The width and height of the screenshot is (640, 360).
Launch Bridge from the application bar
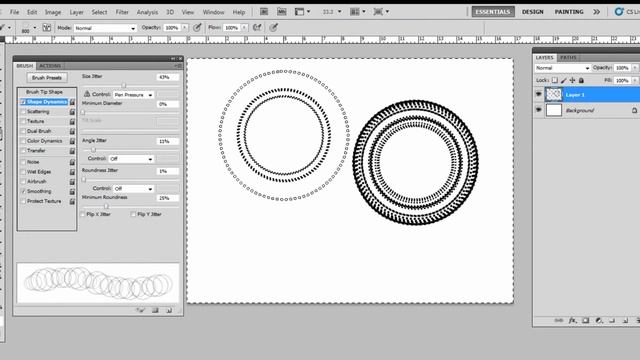point(264,12)
